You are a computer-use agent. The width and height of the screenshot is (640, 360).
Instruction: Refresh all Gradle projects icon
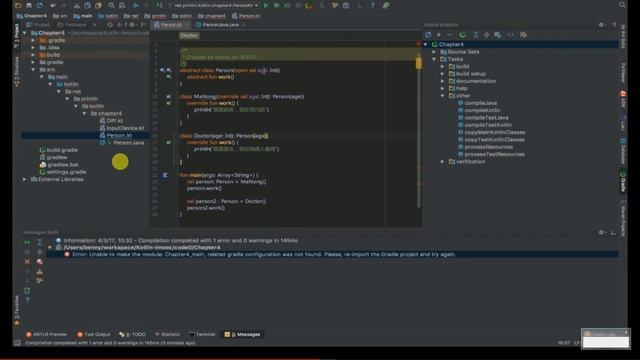428,35
